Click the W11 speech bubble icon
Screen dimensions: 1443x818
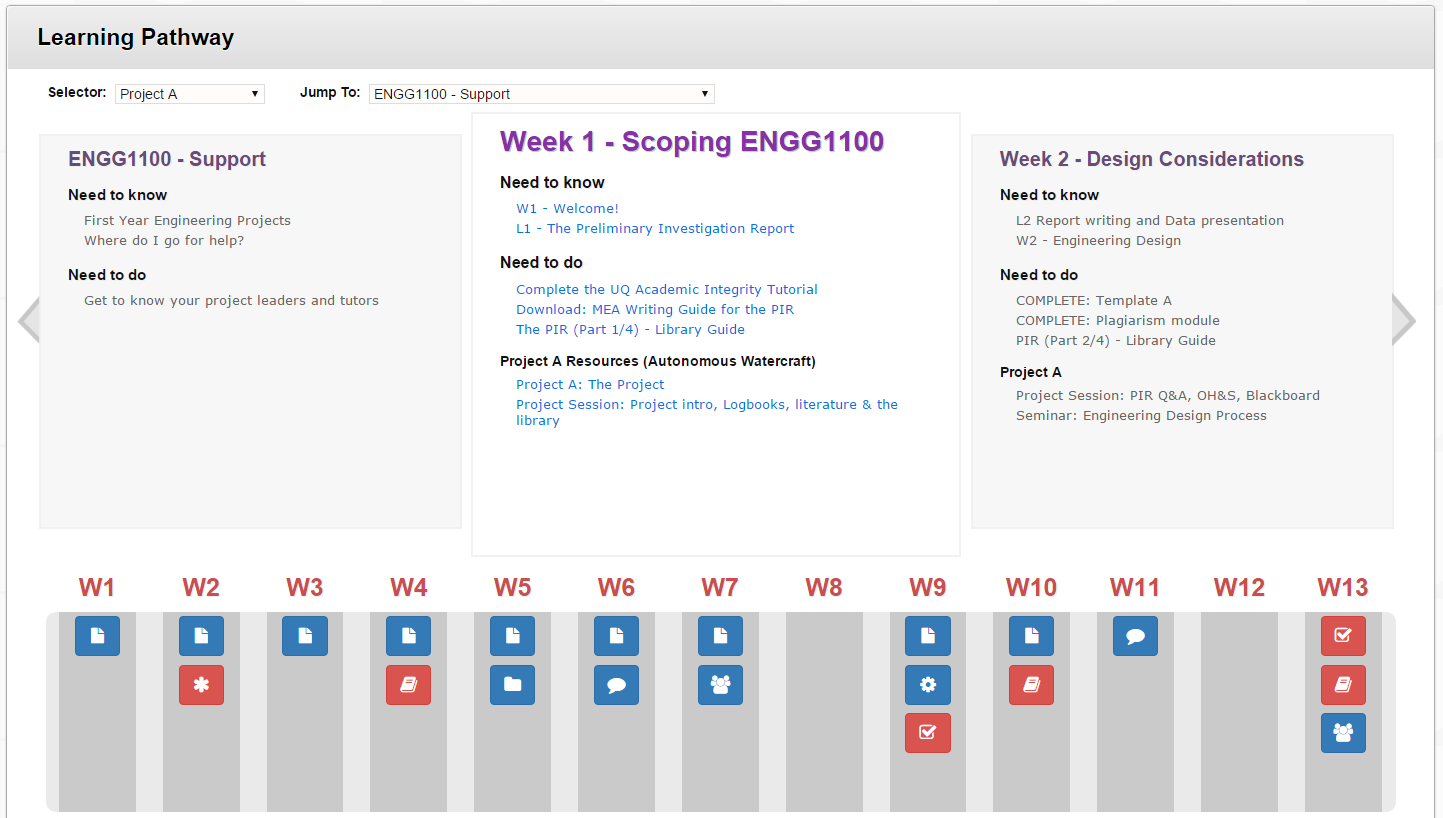pos(1135,636)
